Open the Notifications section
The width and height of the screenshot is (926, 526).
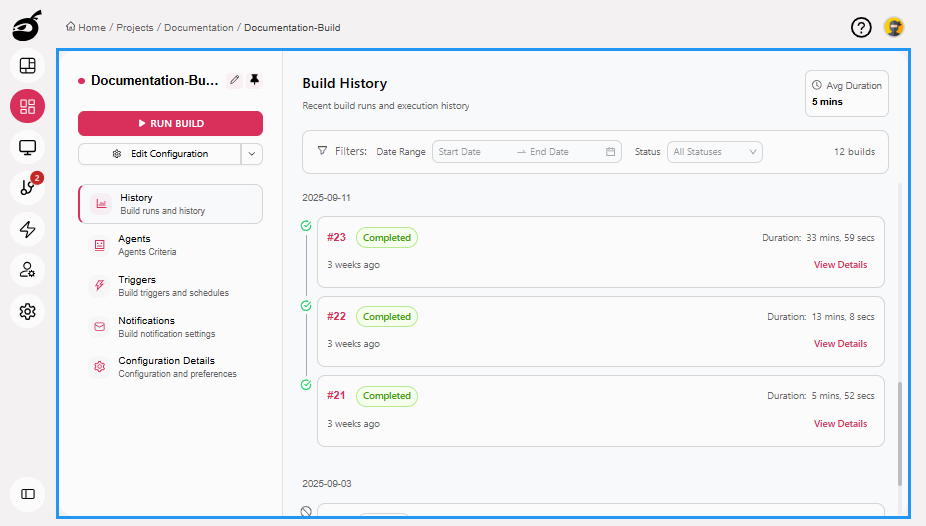(x=170, y=327)
